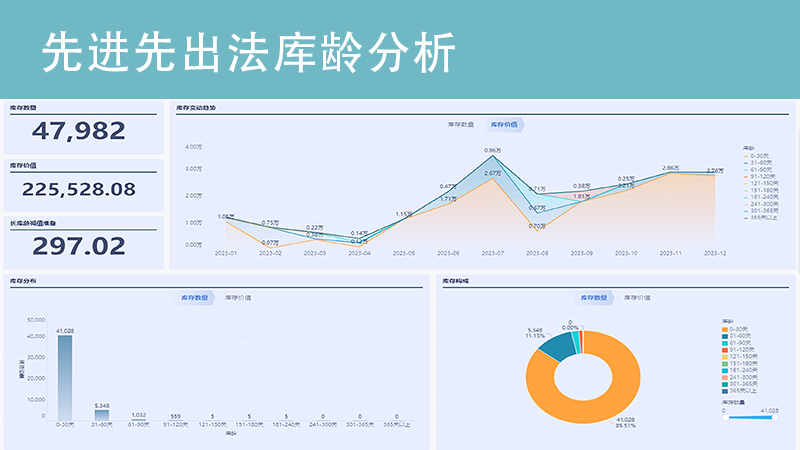The height and width of the screenshot is (450, 800).
Task: Click the 47,982 库存数量 value
Action: click(x=79, y=131)
